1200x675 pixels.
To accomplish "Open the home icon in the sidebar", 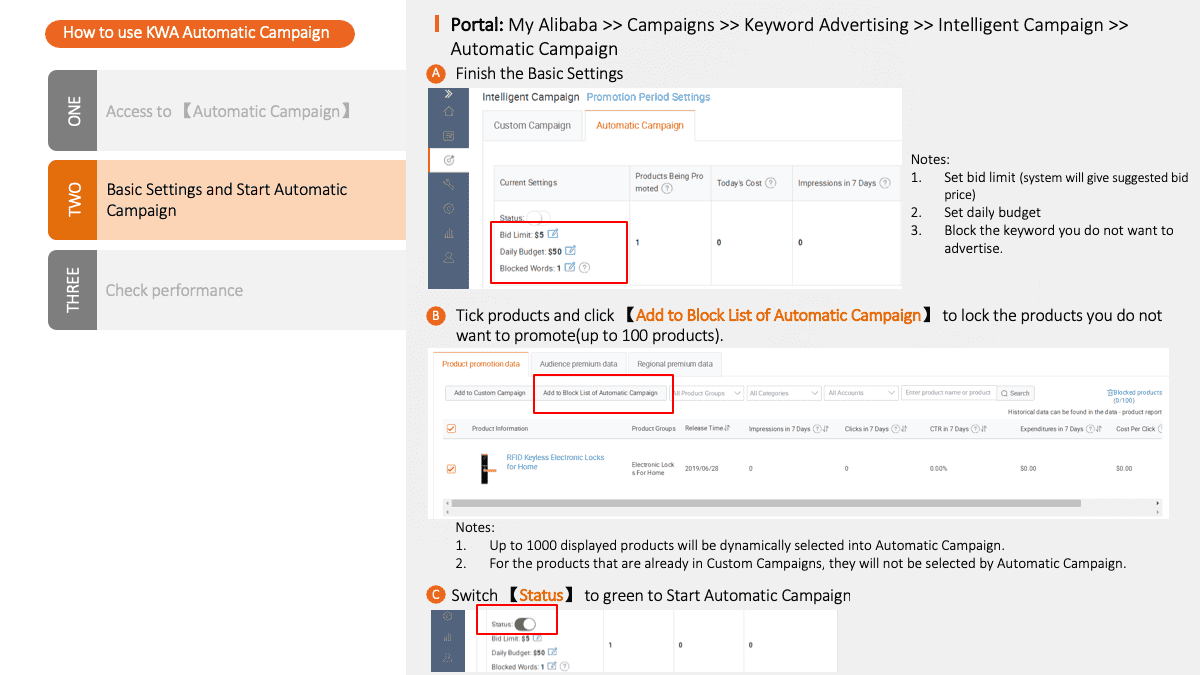I will point(449,112).
